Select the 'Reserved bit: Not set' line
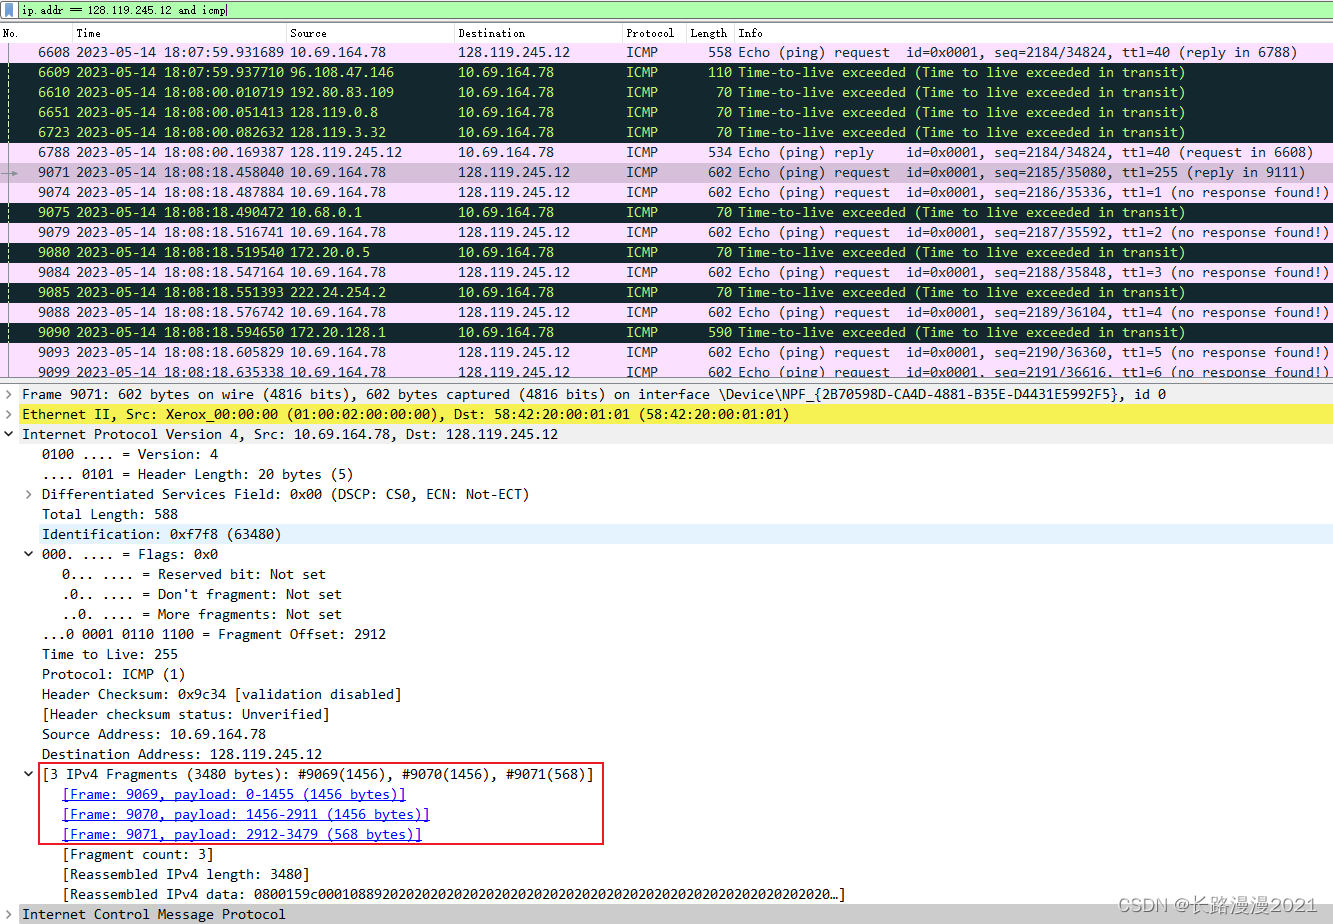 (x=194, y=574)
